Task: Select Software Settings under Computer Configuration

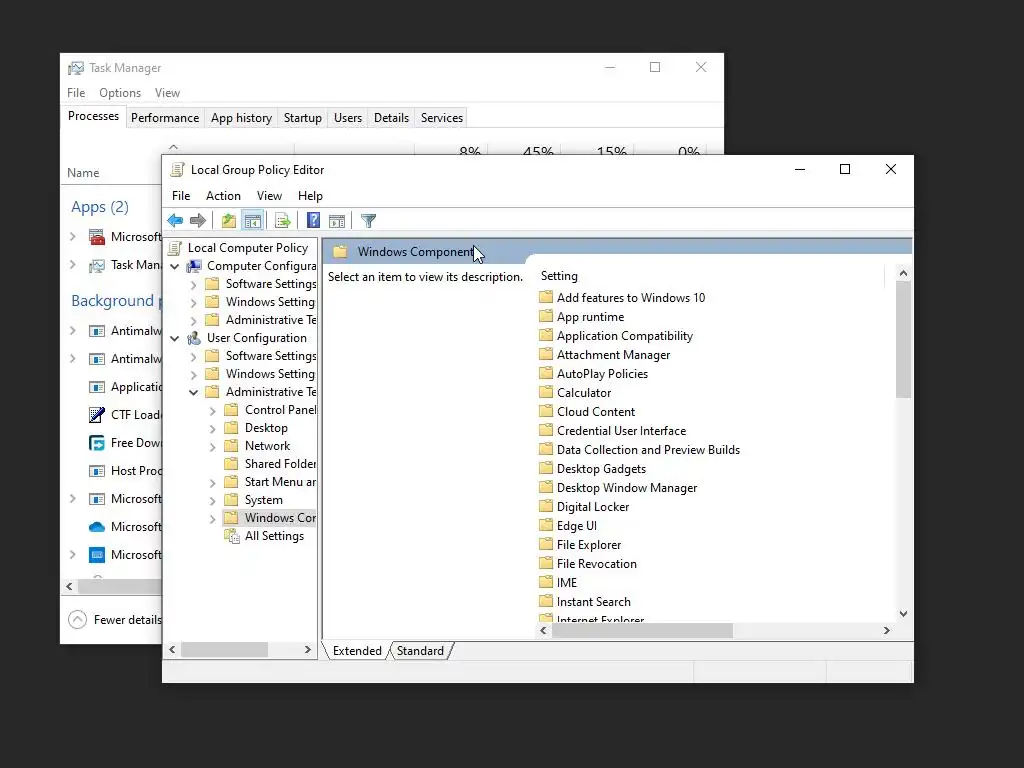Action: pos(261,284)
